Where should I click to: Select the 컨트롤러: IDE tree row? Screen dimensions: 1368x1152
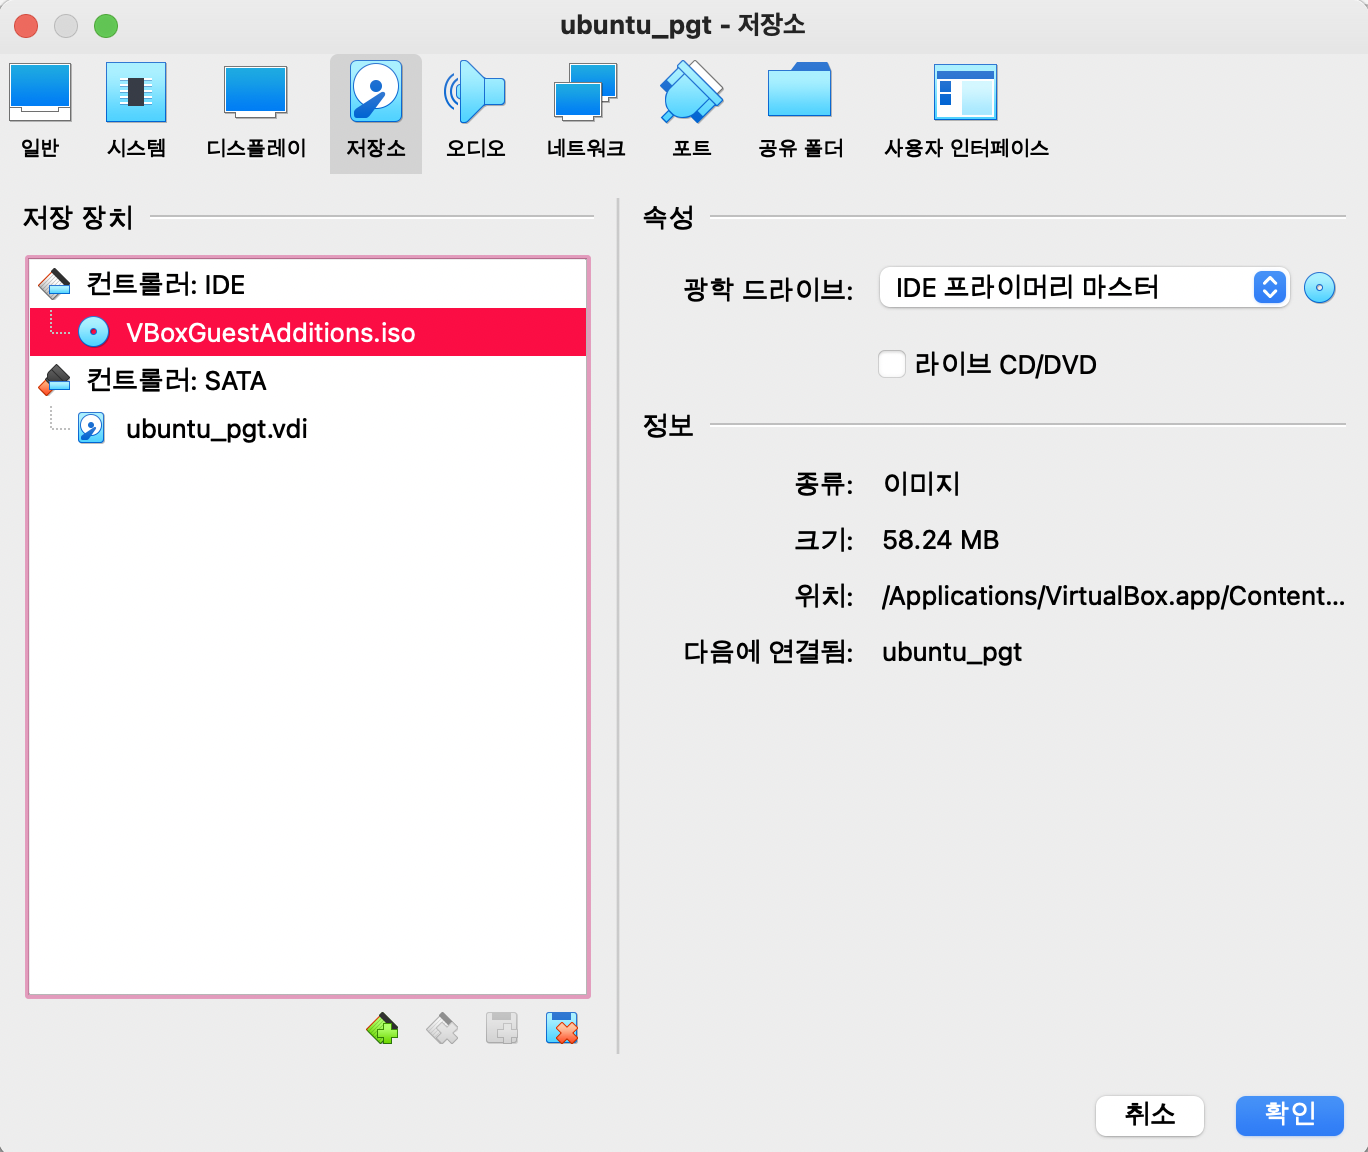click(x=308, y=284)
